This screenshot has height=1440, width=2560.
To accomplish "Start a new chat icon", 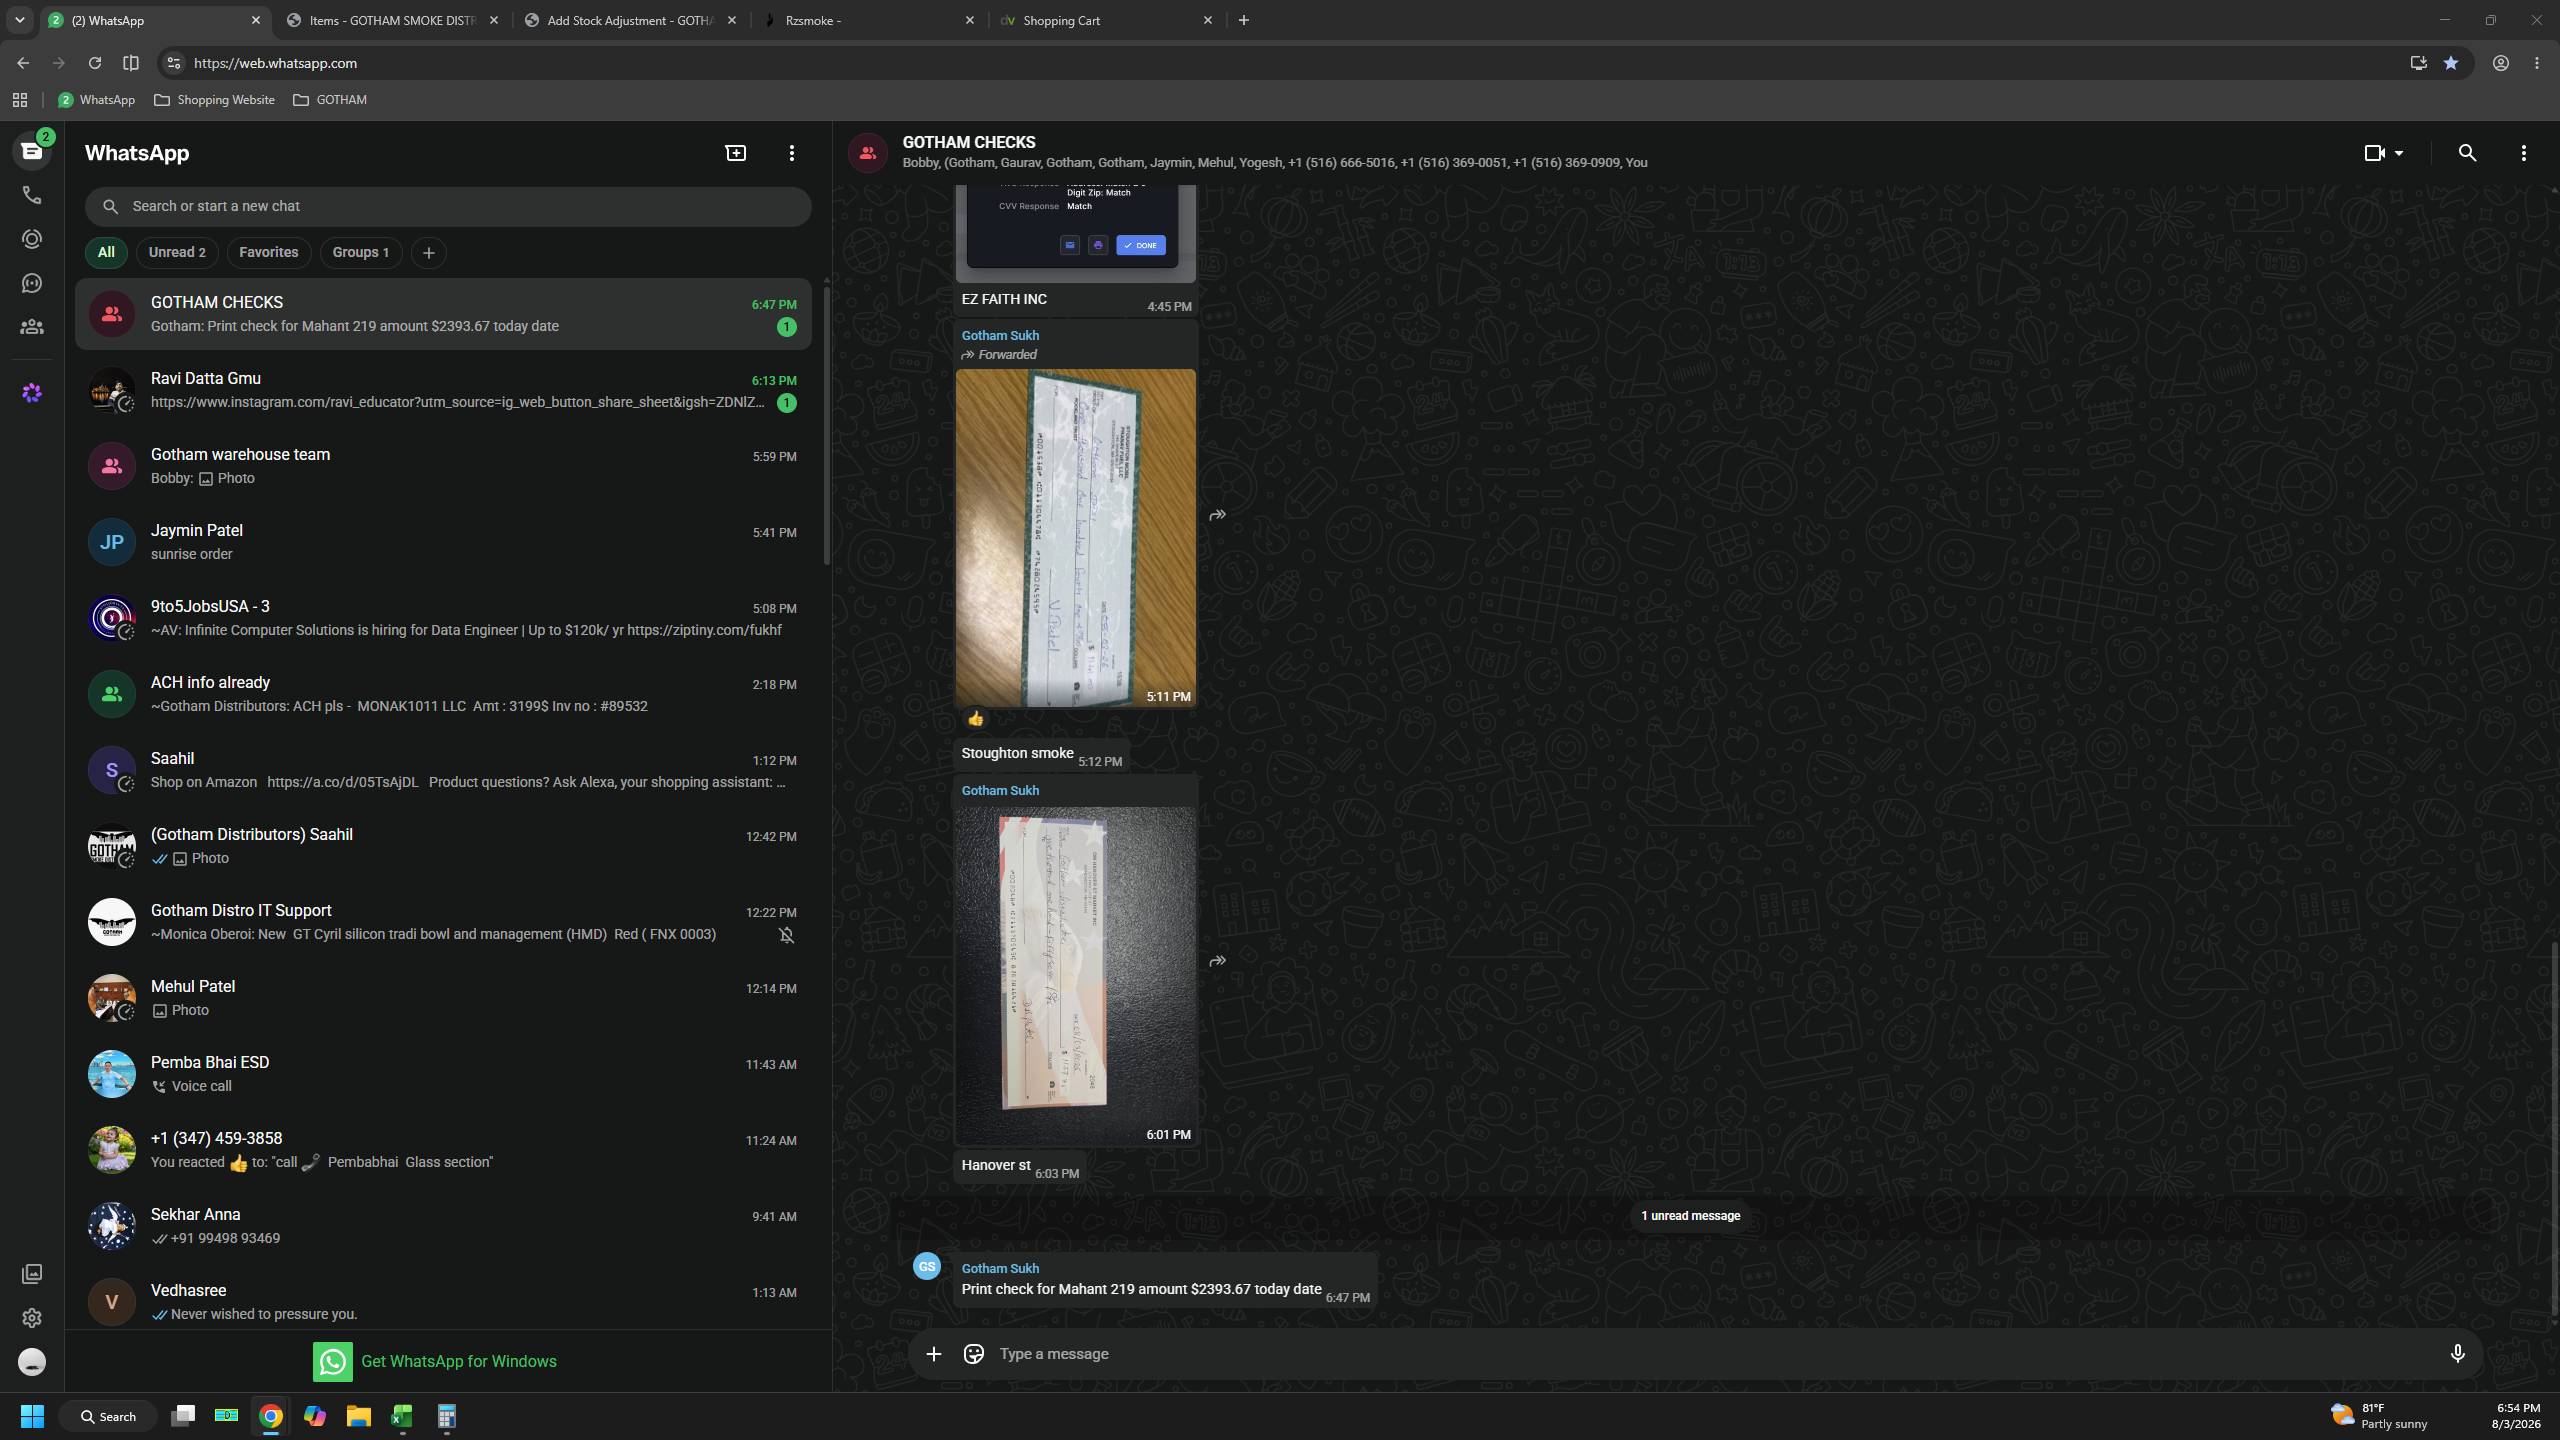I will click(x=736, y=153).
